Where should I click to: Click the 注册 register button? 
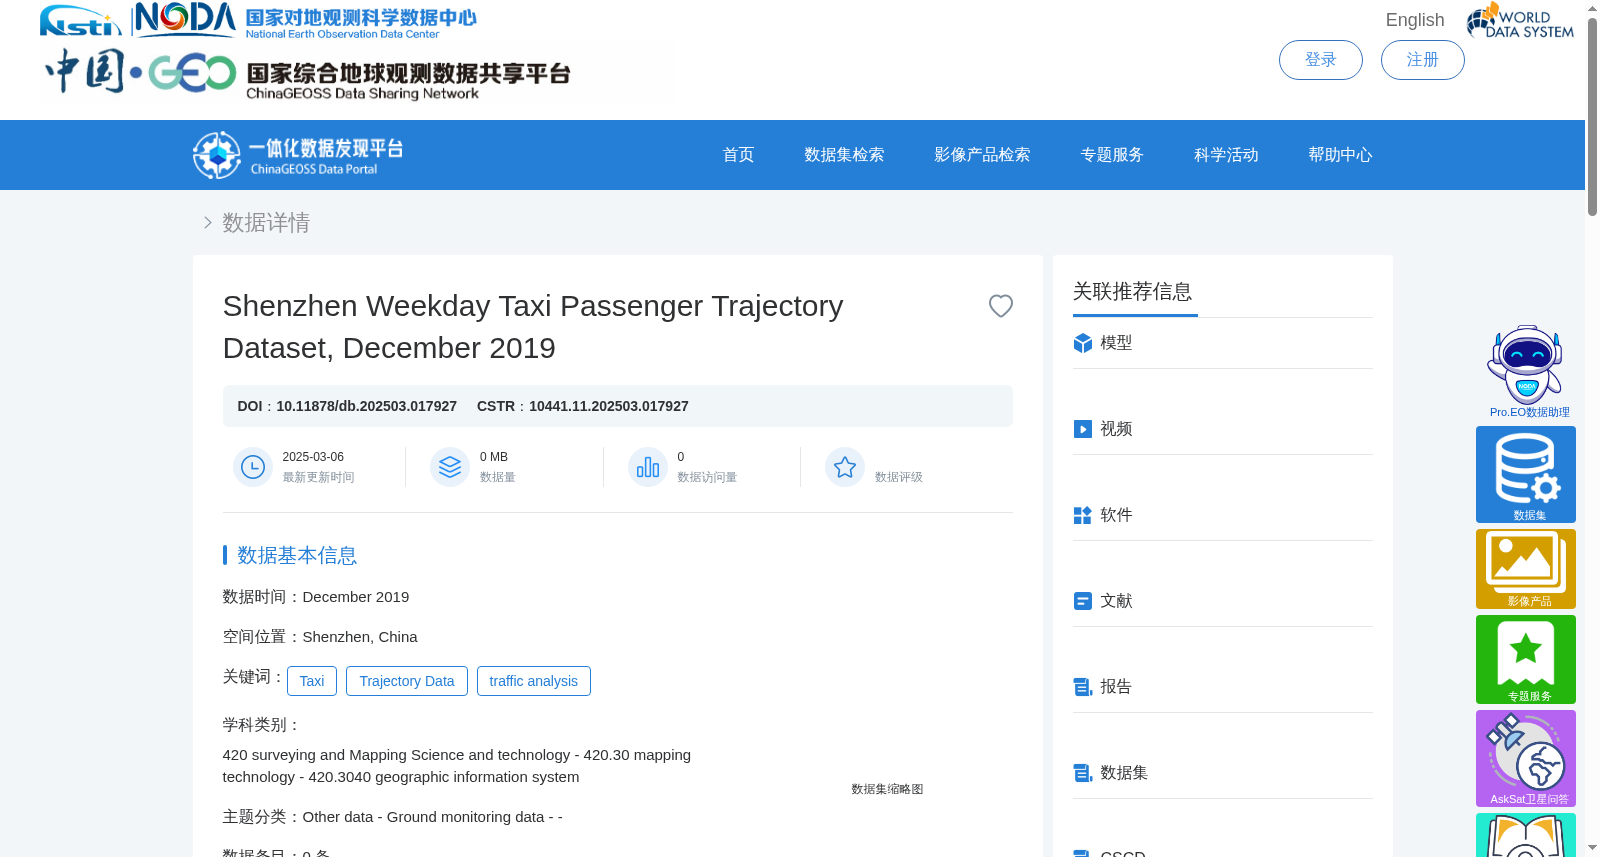[x=1423, y=60]
